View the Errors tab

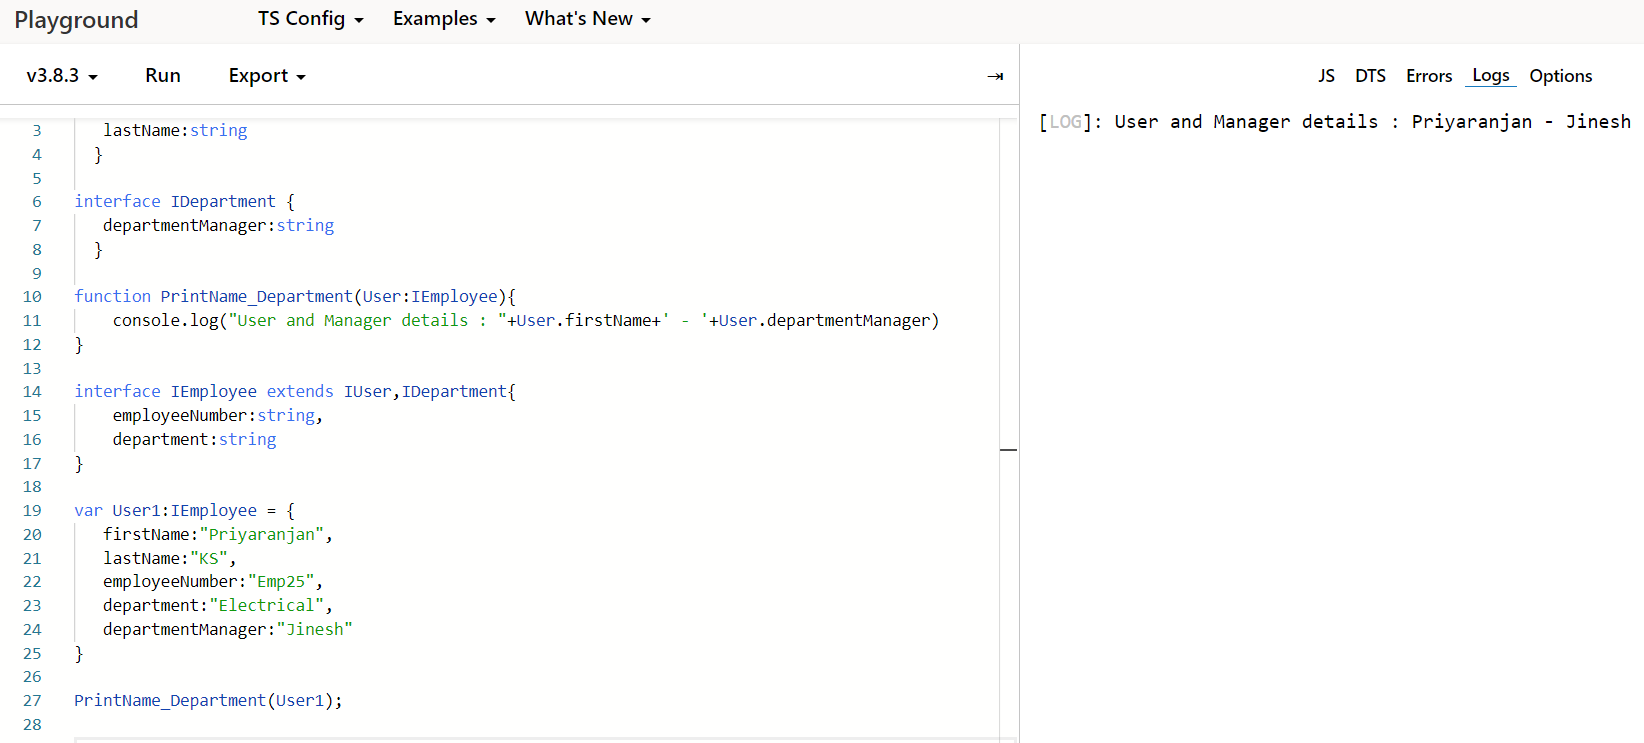click(x=1429, y=76)
